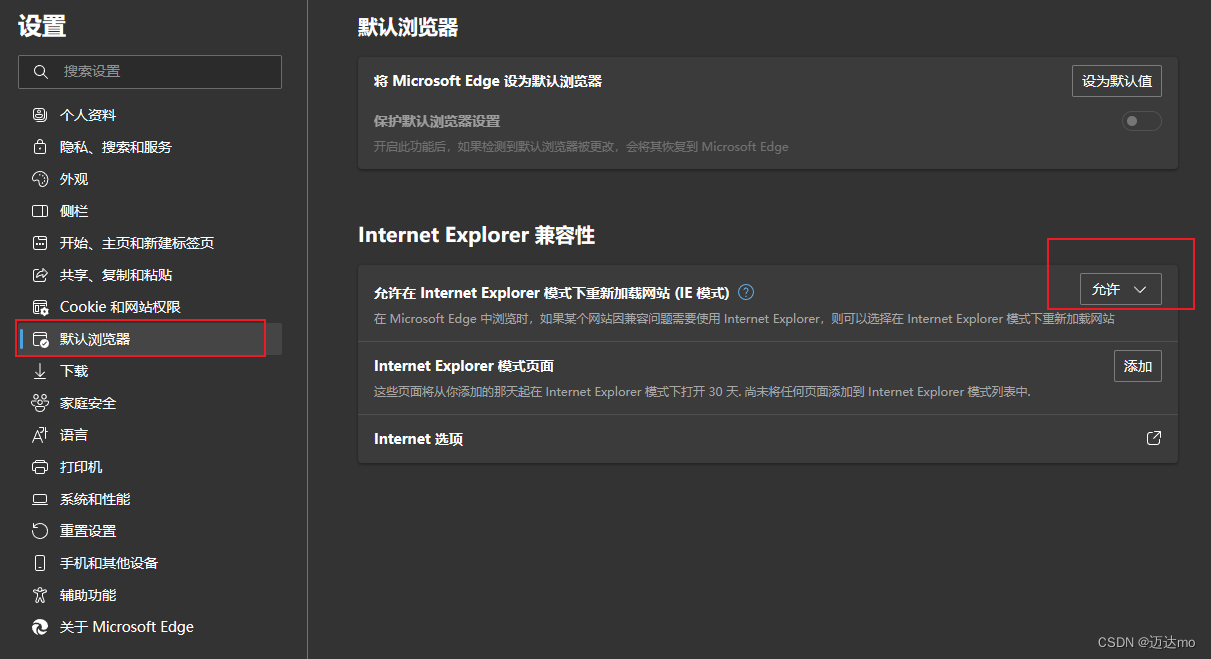Click the Internet Explorer 兼容性 heading
1211x659 pixels.
pos(476,235)
